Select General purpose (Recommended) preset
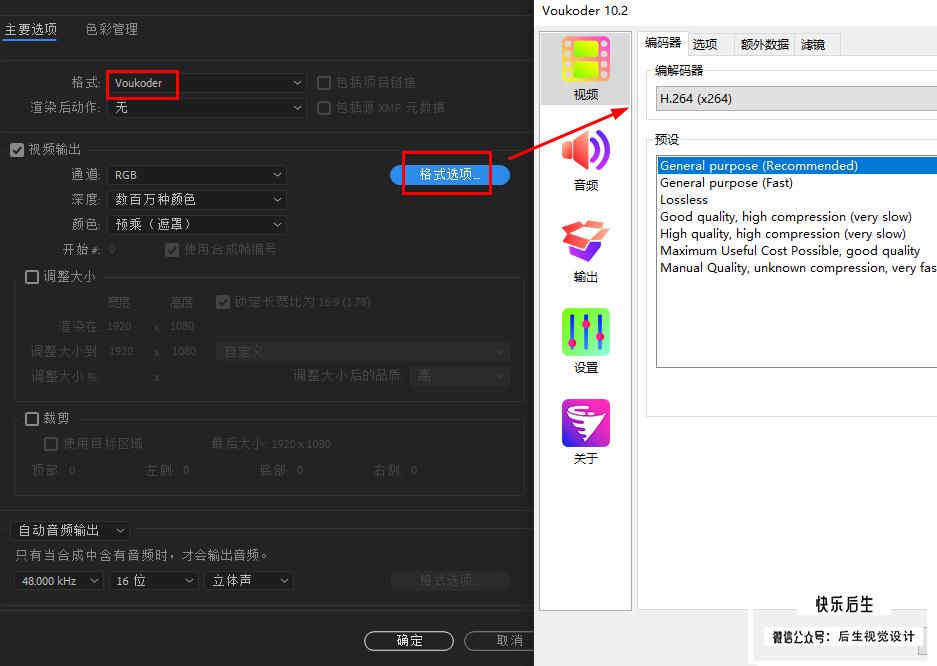937x666 pixels. (797, 165)
